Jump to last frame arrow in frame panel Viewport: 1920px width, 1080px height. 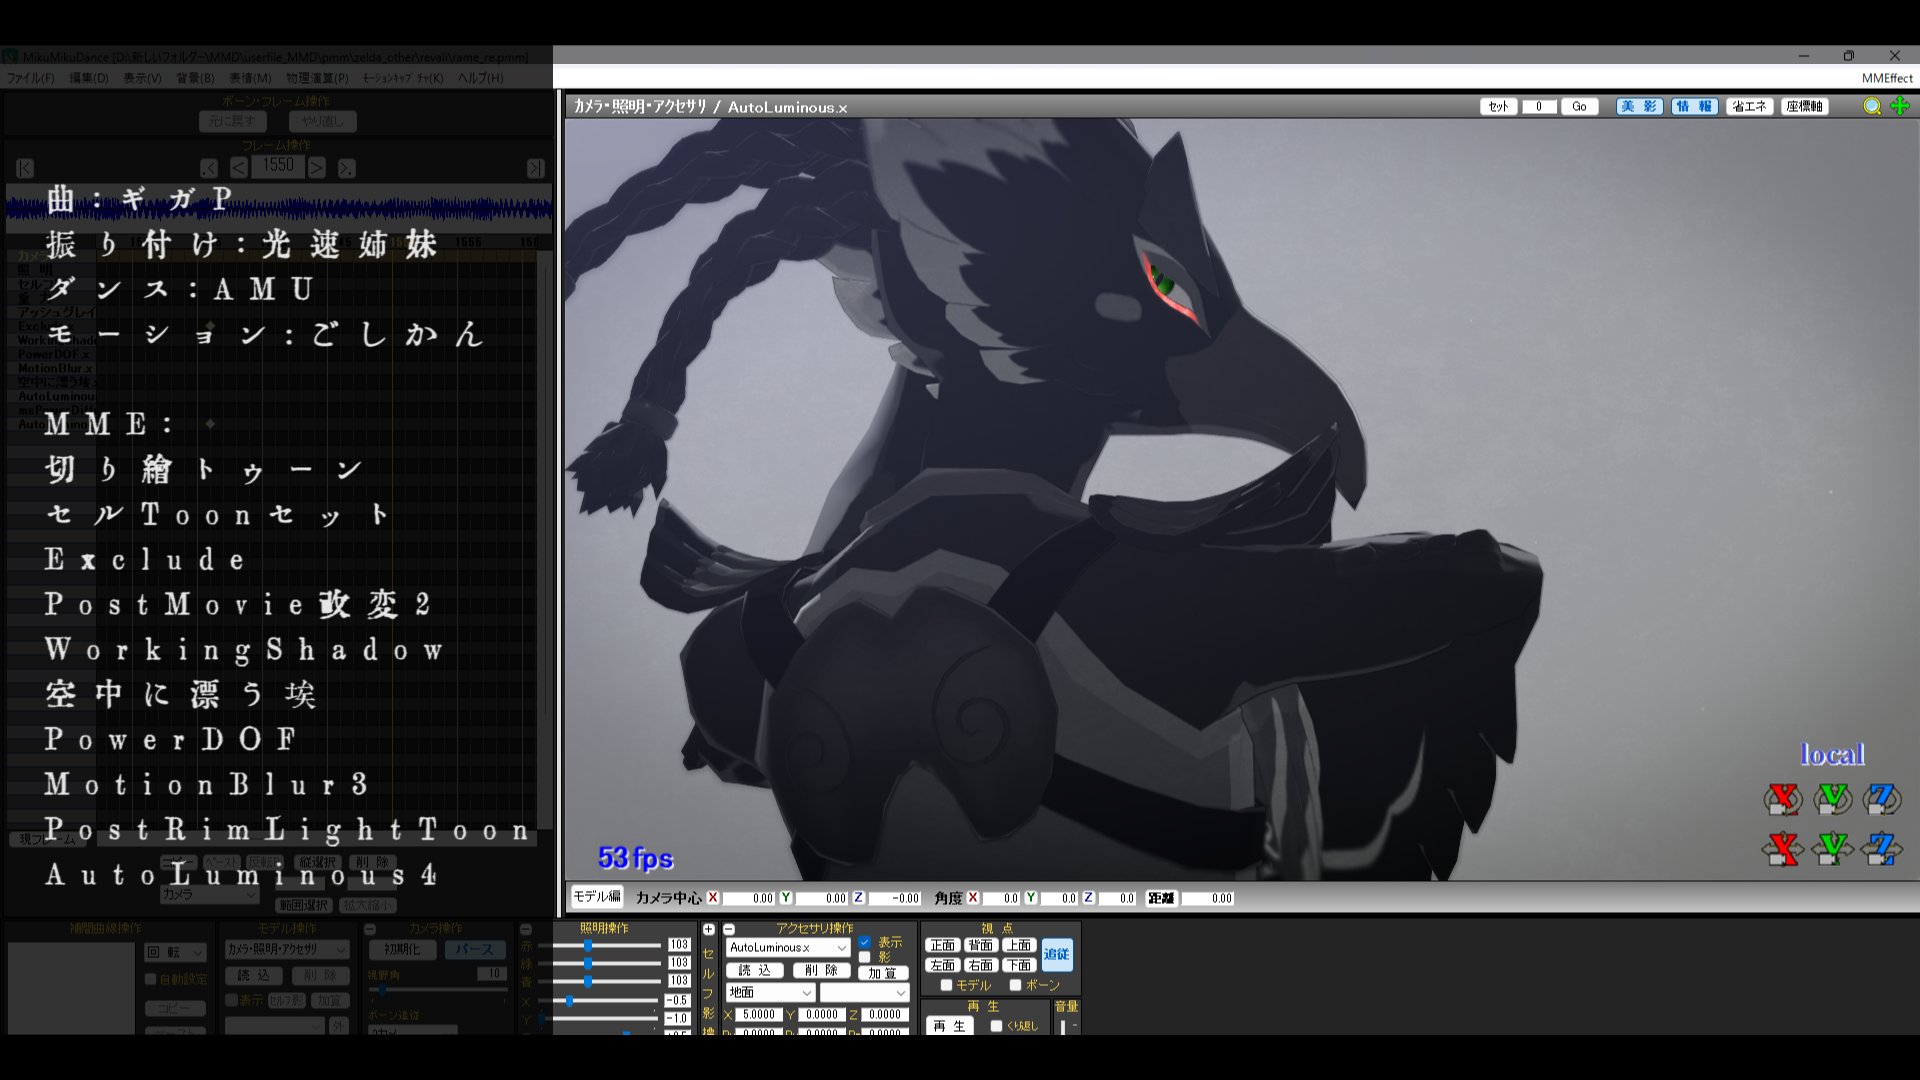tap(536, 168)
